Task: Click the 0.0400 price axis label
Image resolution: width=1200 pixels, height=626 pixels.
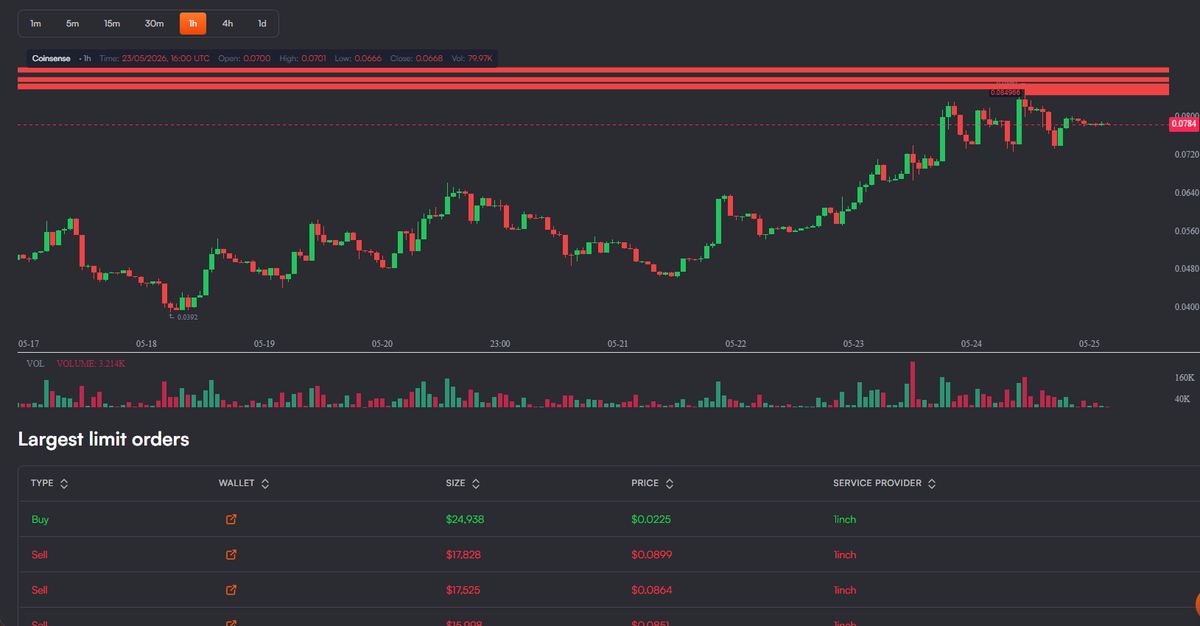Action: 1186,307
